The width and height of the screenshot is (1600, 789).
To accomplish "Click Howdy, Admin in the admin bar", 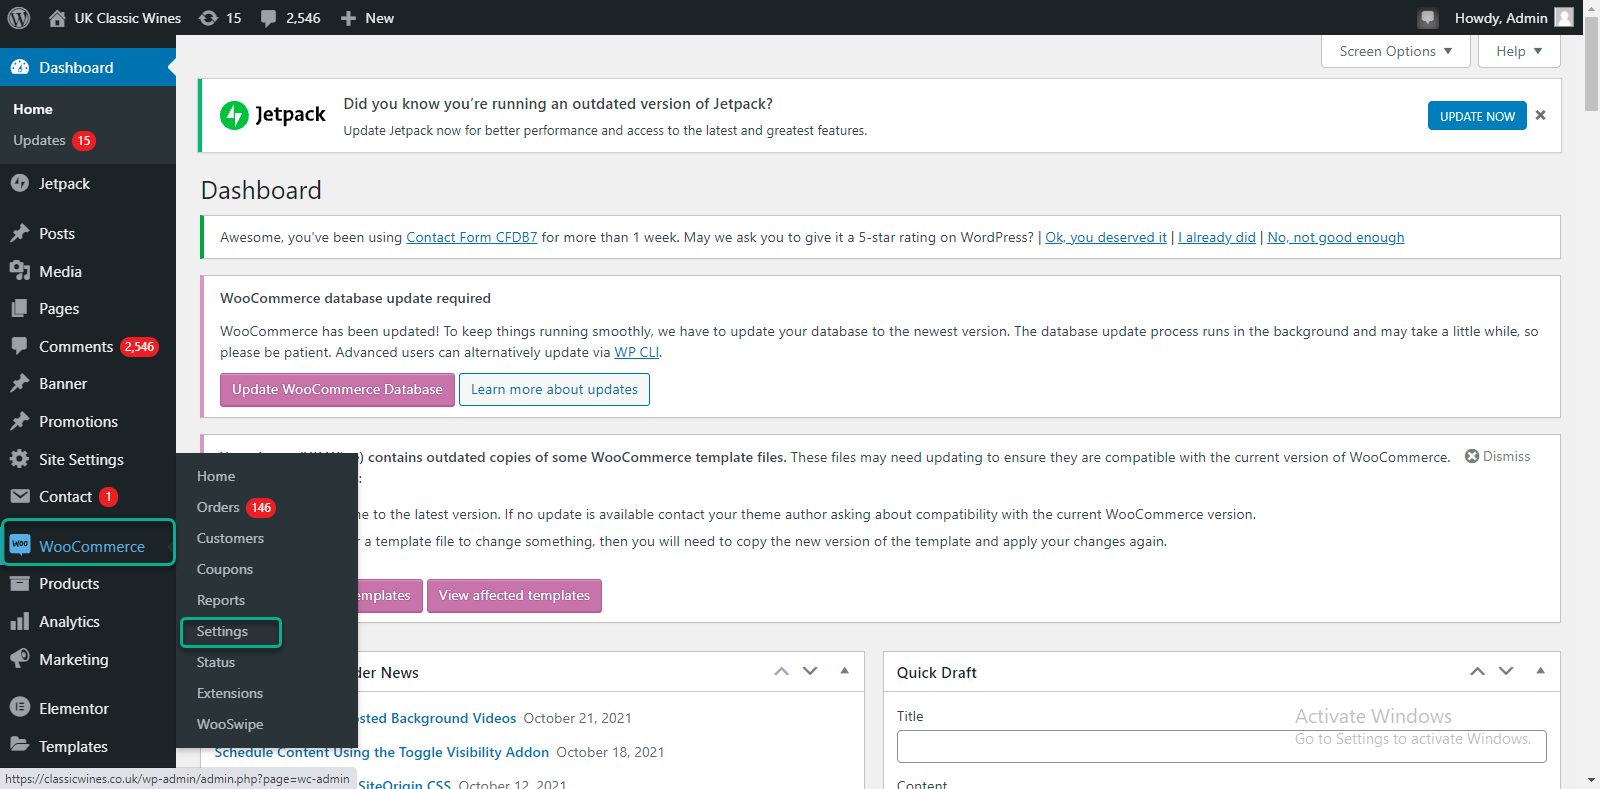I will (x=1501, y=18).
